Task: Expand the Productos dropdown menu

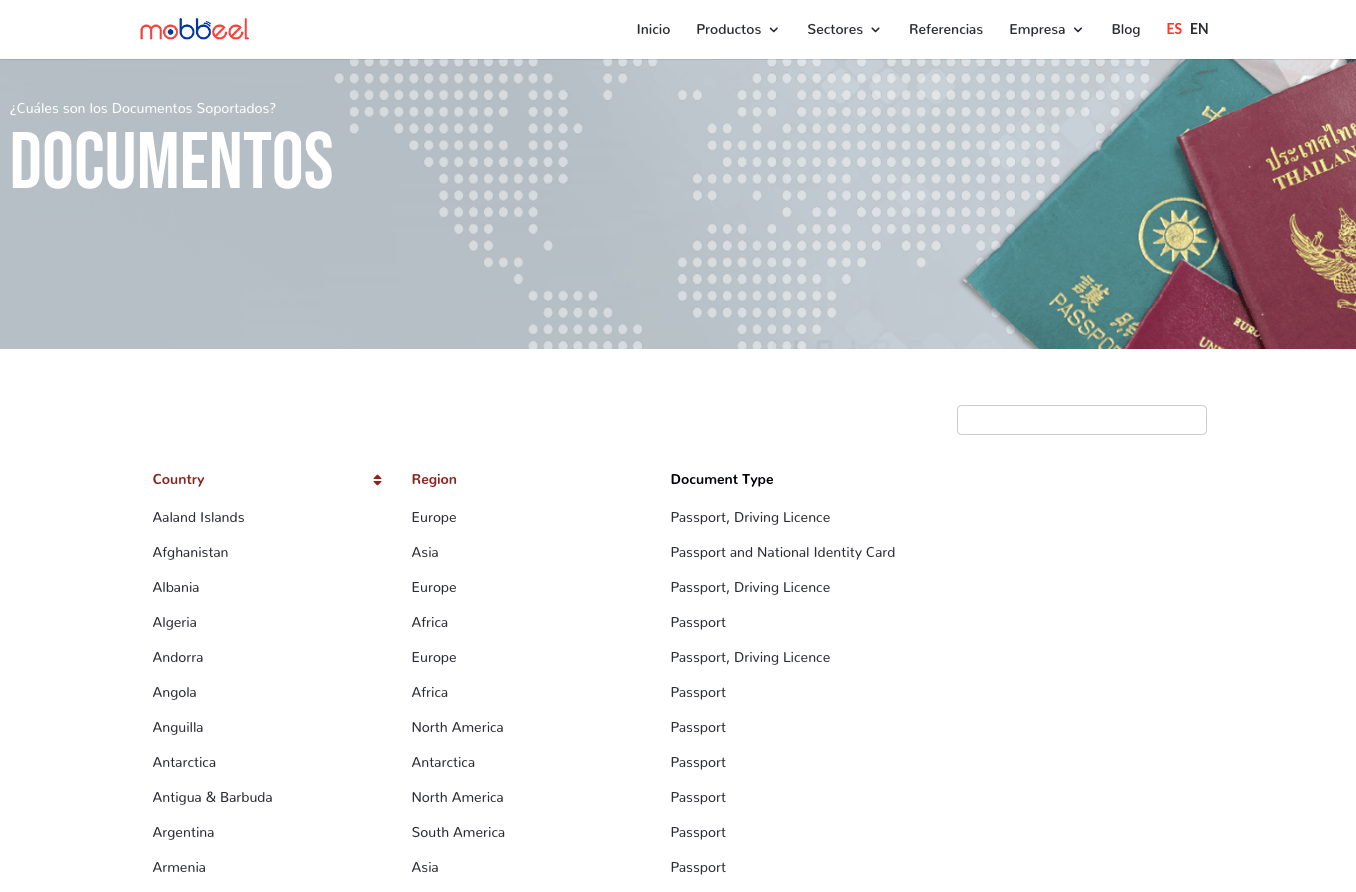Action: 737,30
